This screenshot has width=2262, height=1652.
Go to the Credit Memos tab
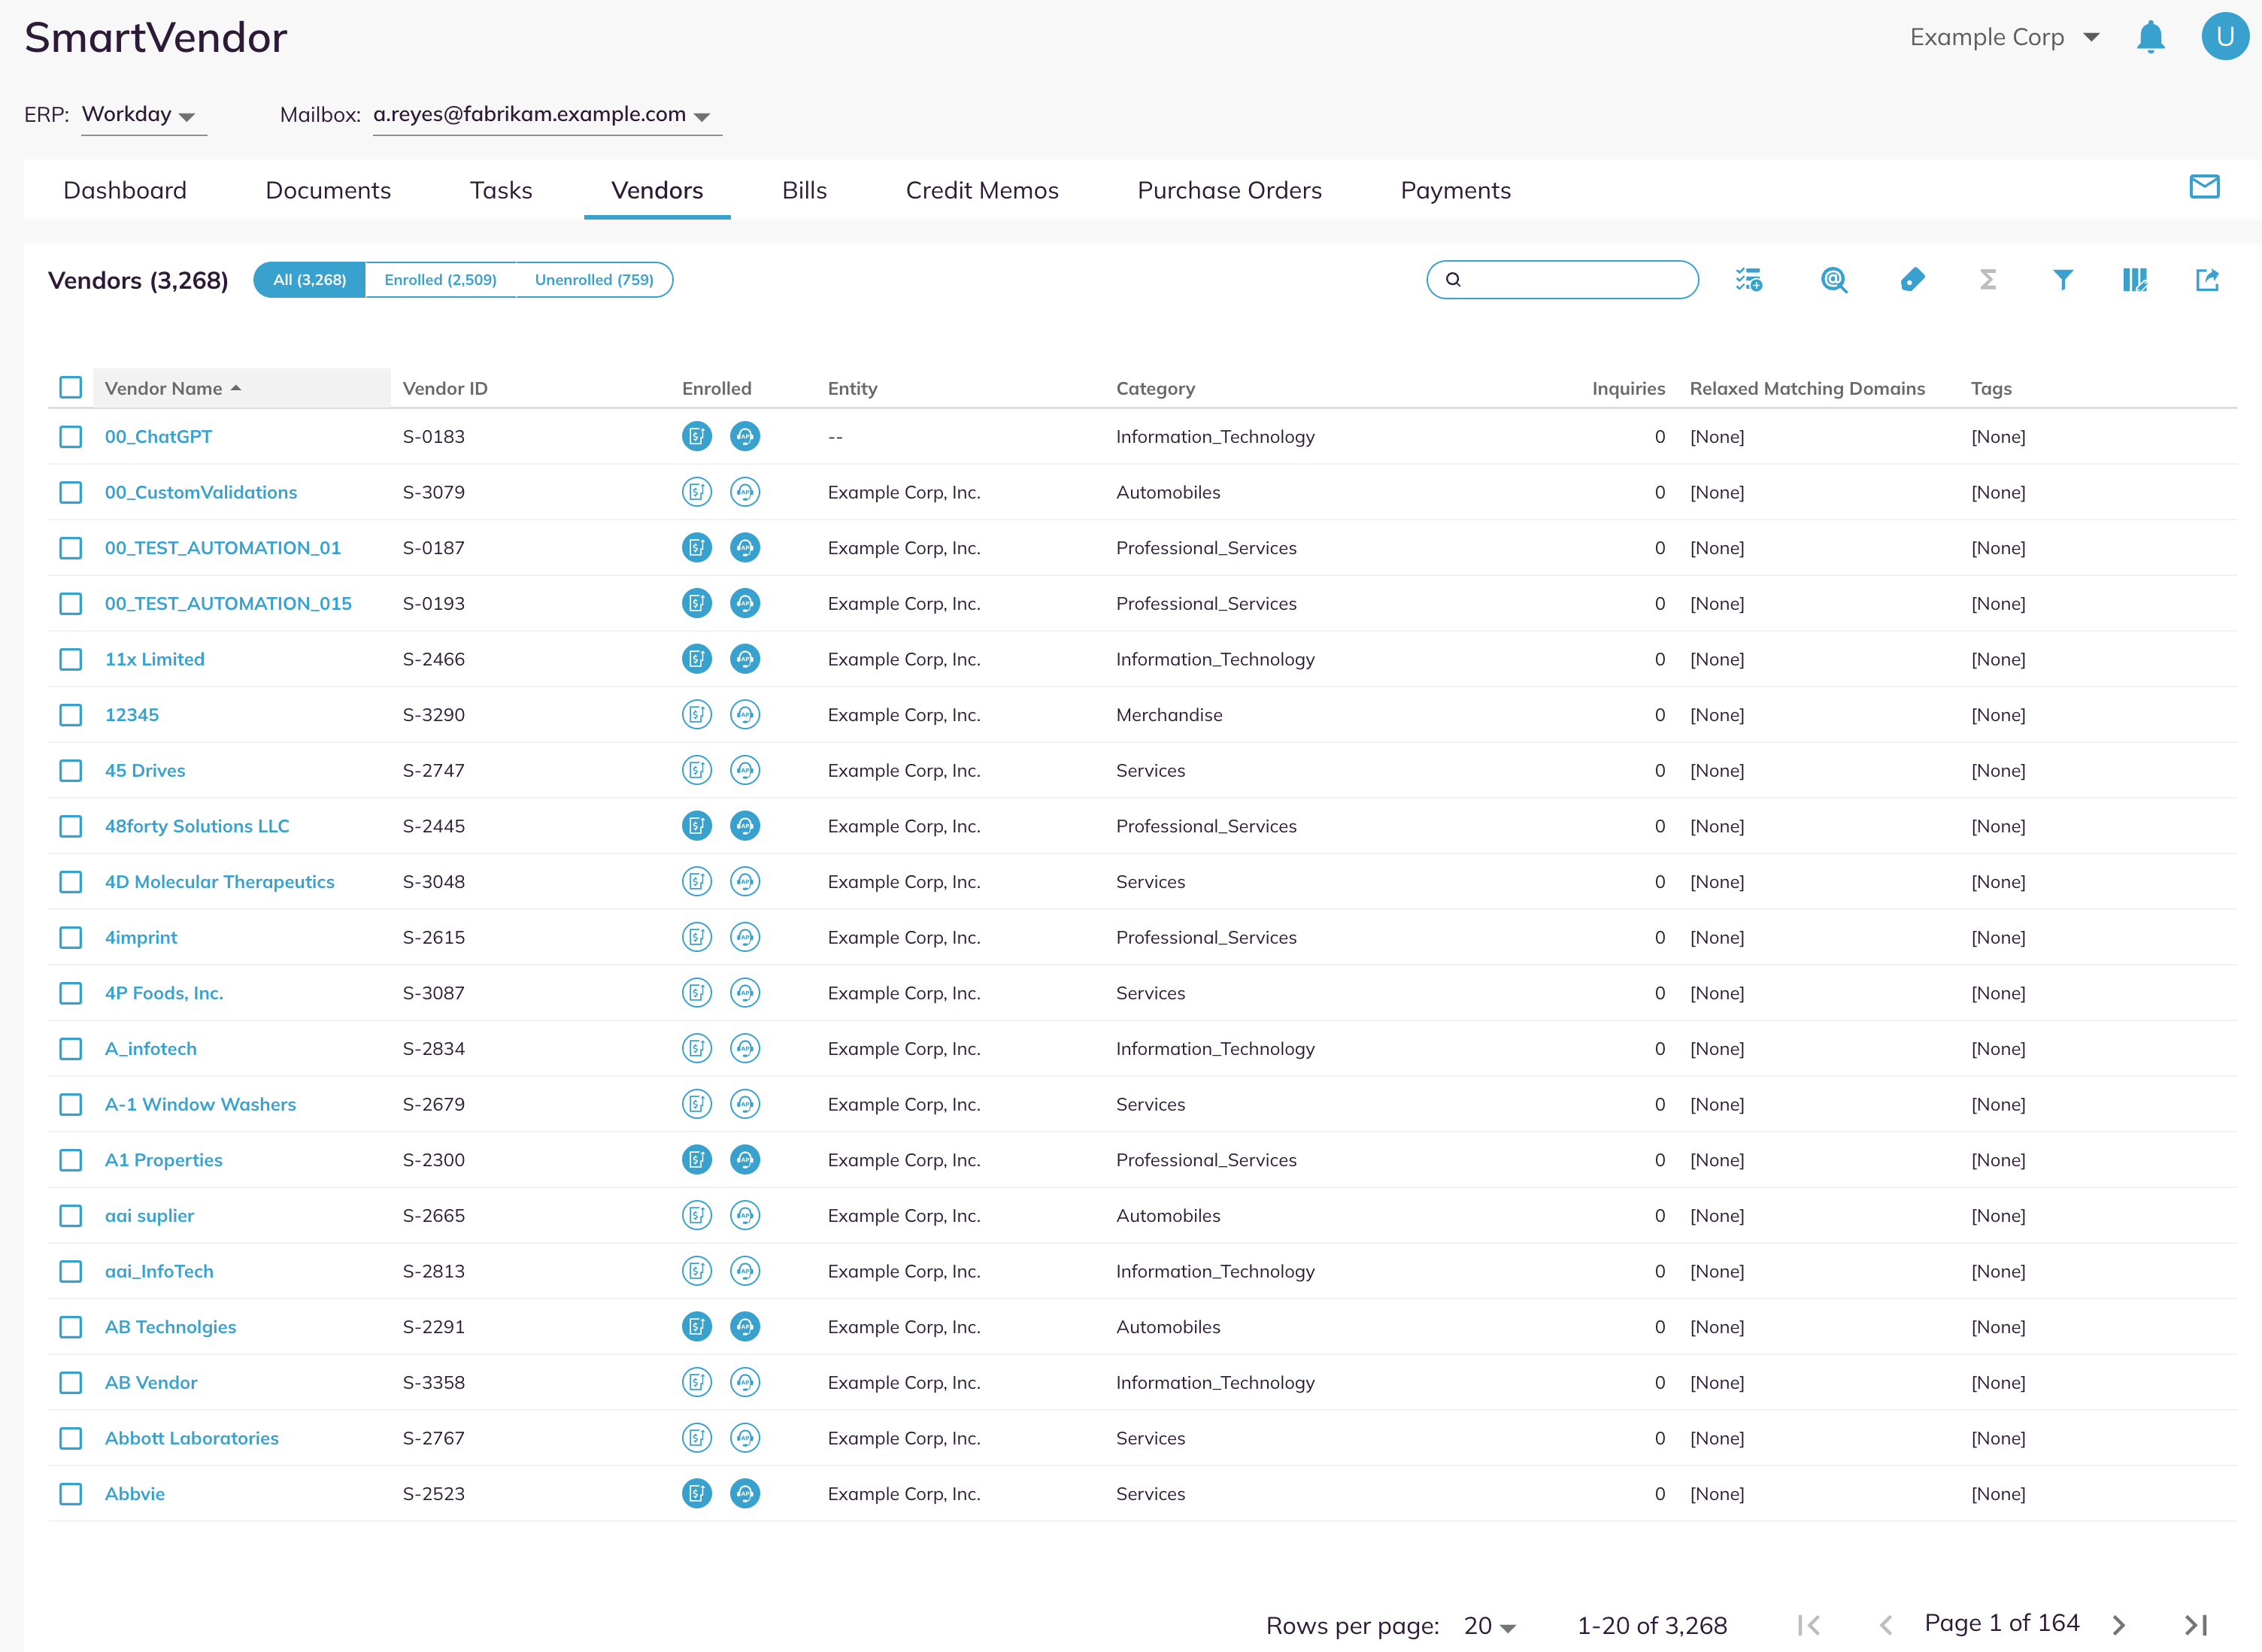point(982,190)
